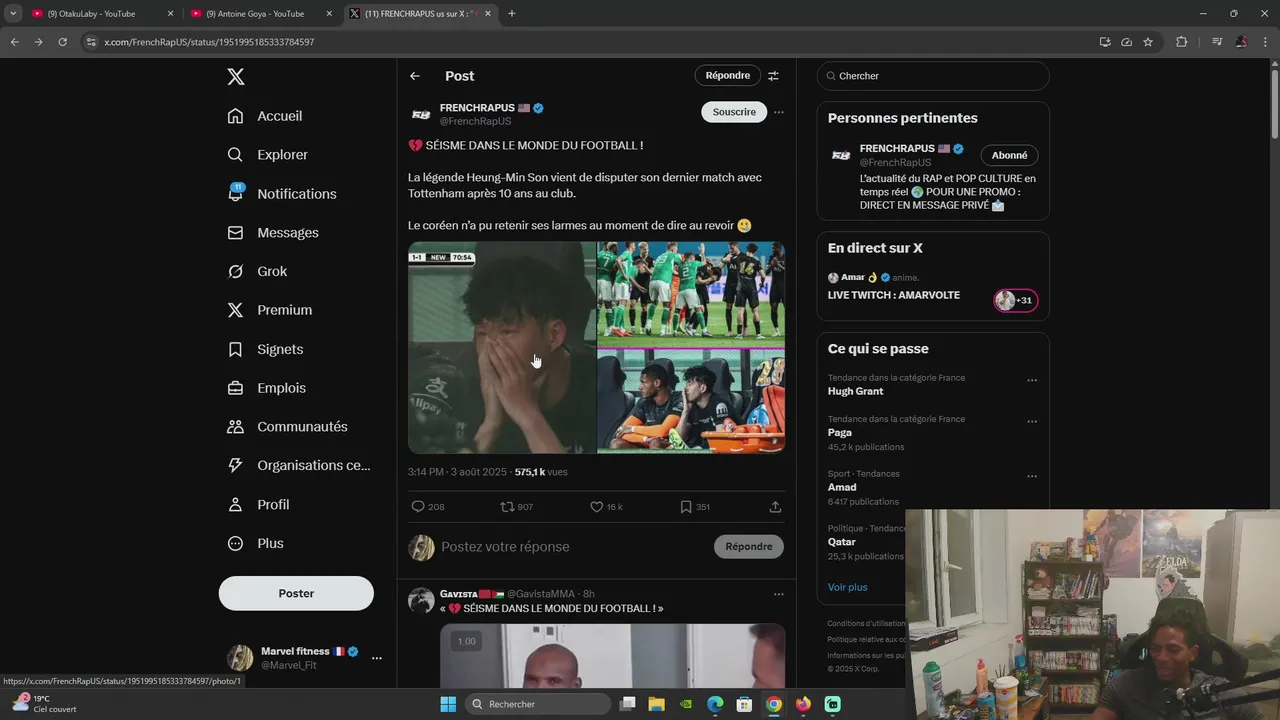Open Amad trend
The image size is (1280, 720).
(842, 488)
